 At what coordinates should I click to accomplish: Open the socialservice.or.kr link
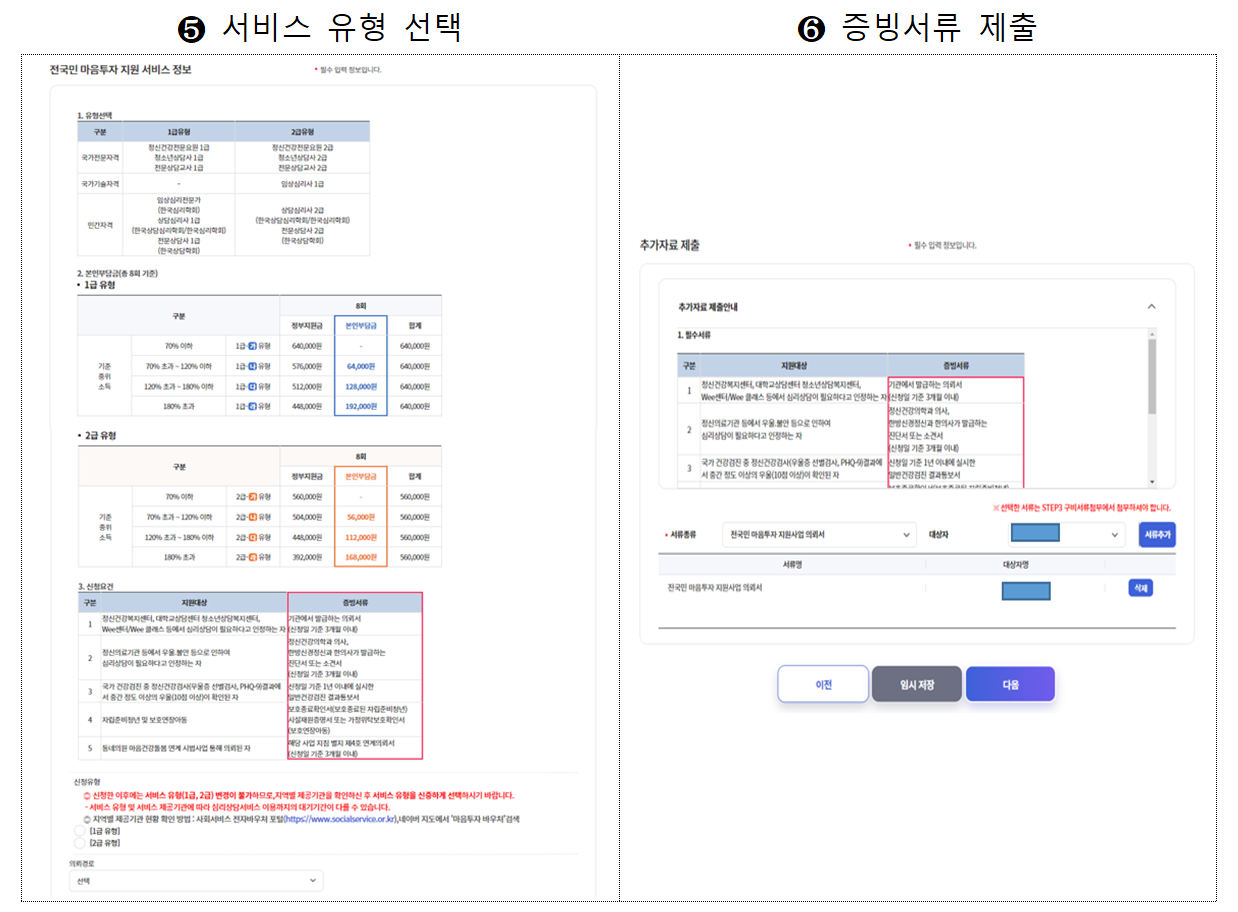click(342, 818)
